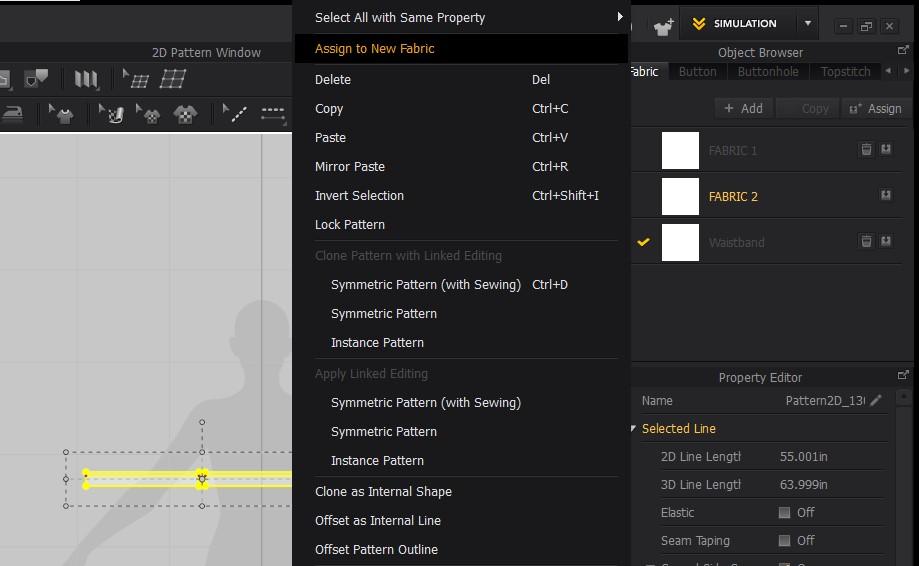Pop out the Object Browser panel
919x566 pixels.
(904, 51)
